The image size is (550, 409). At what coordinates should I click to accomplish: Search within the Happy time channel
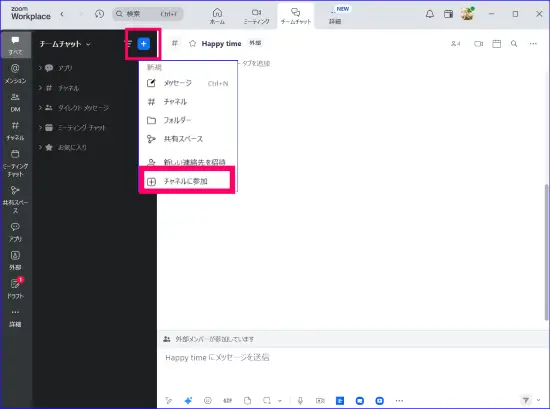514,43
